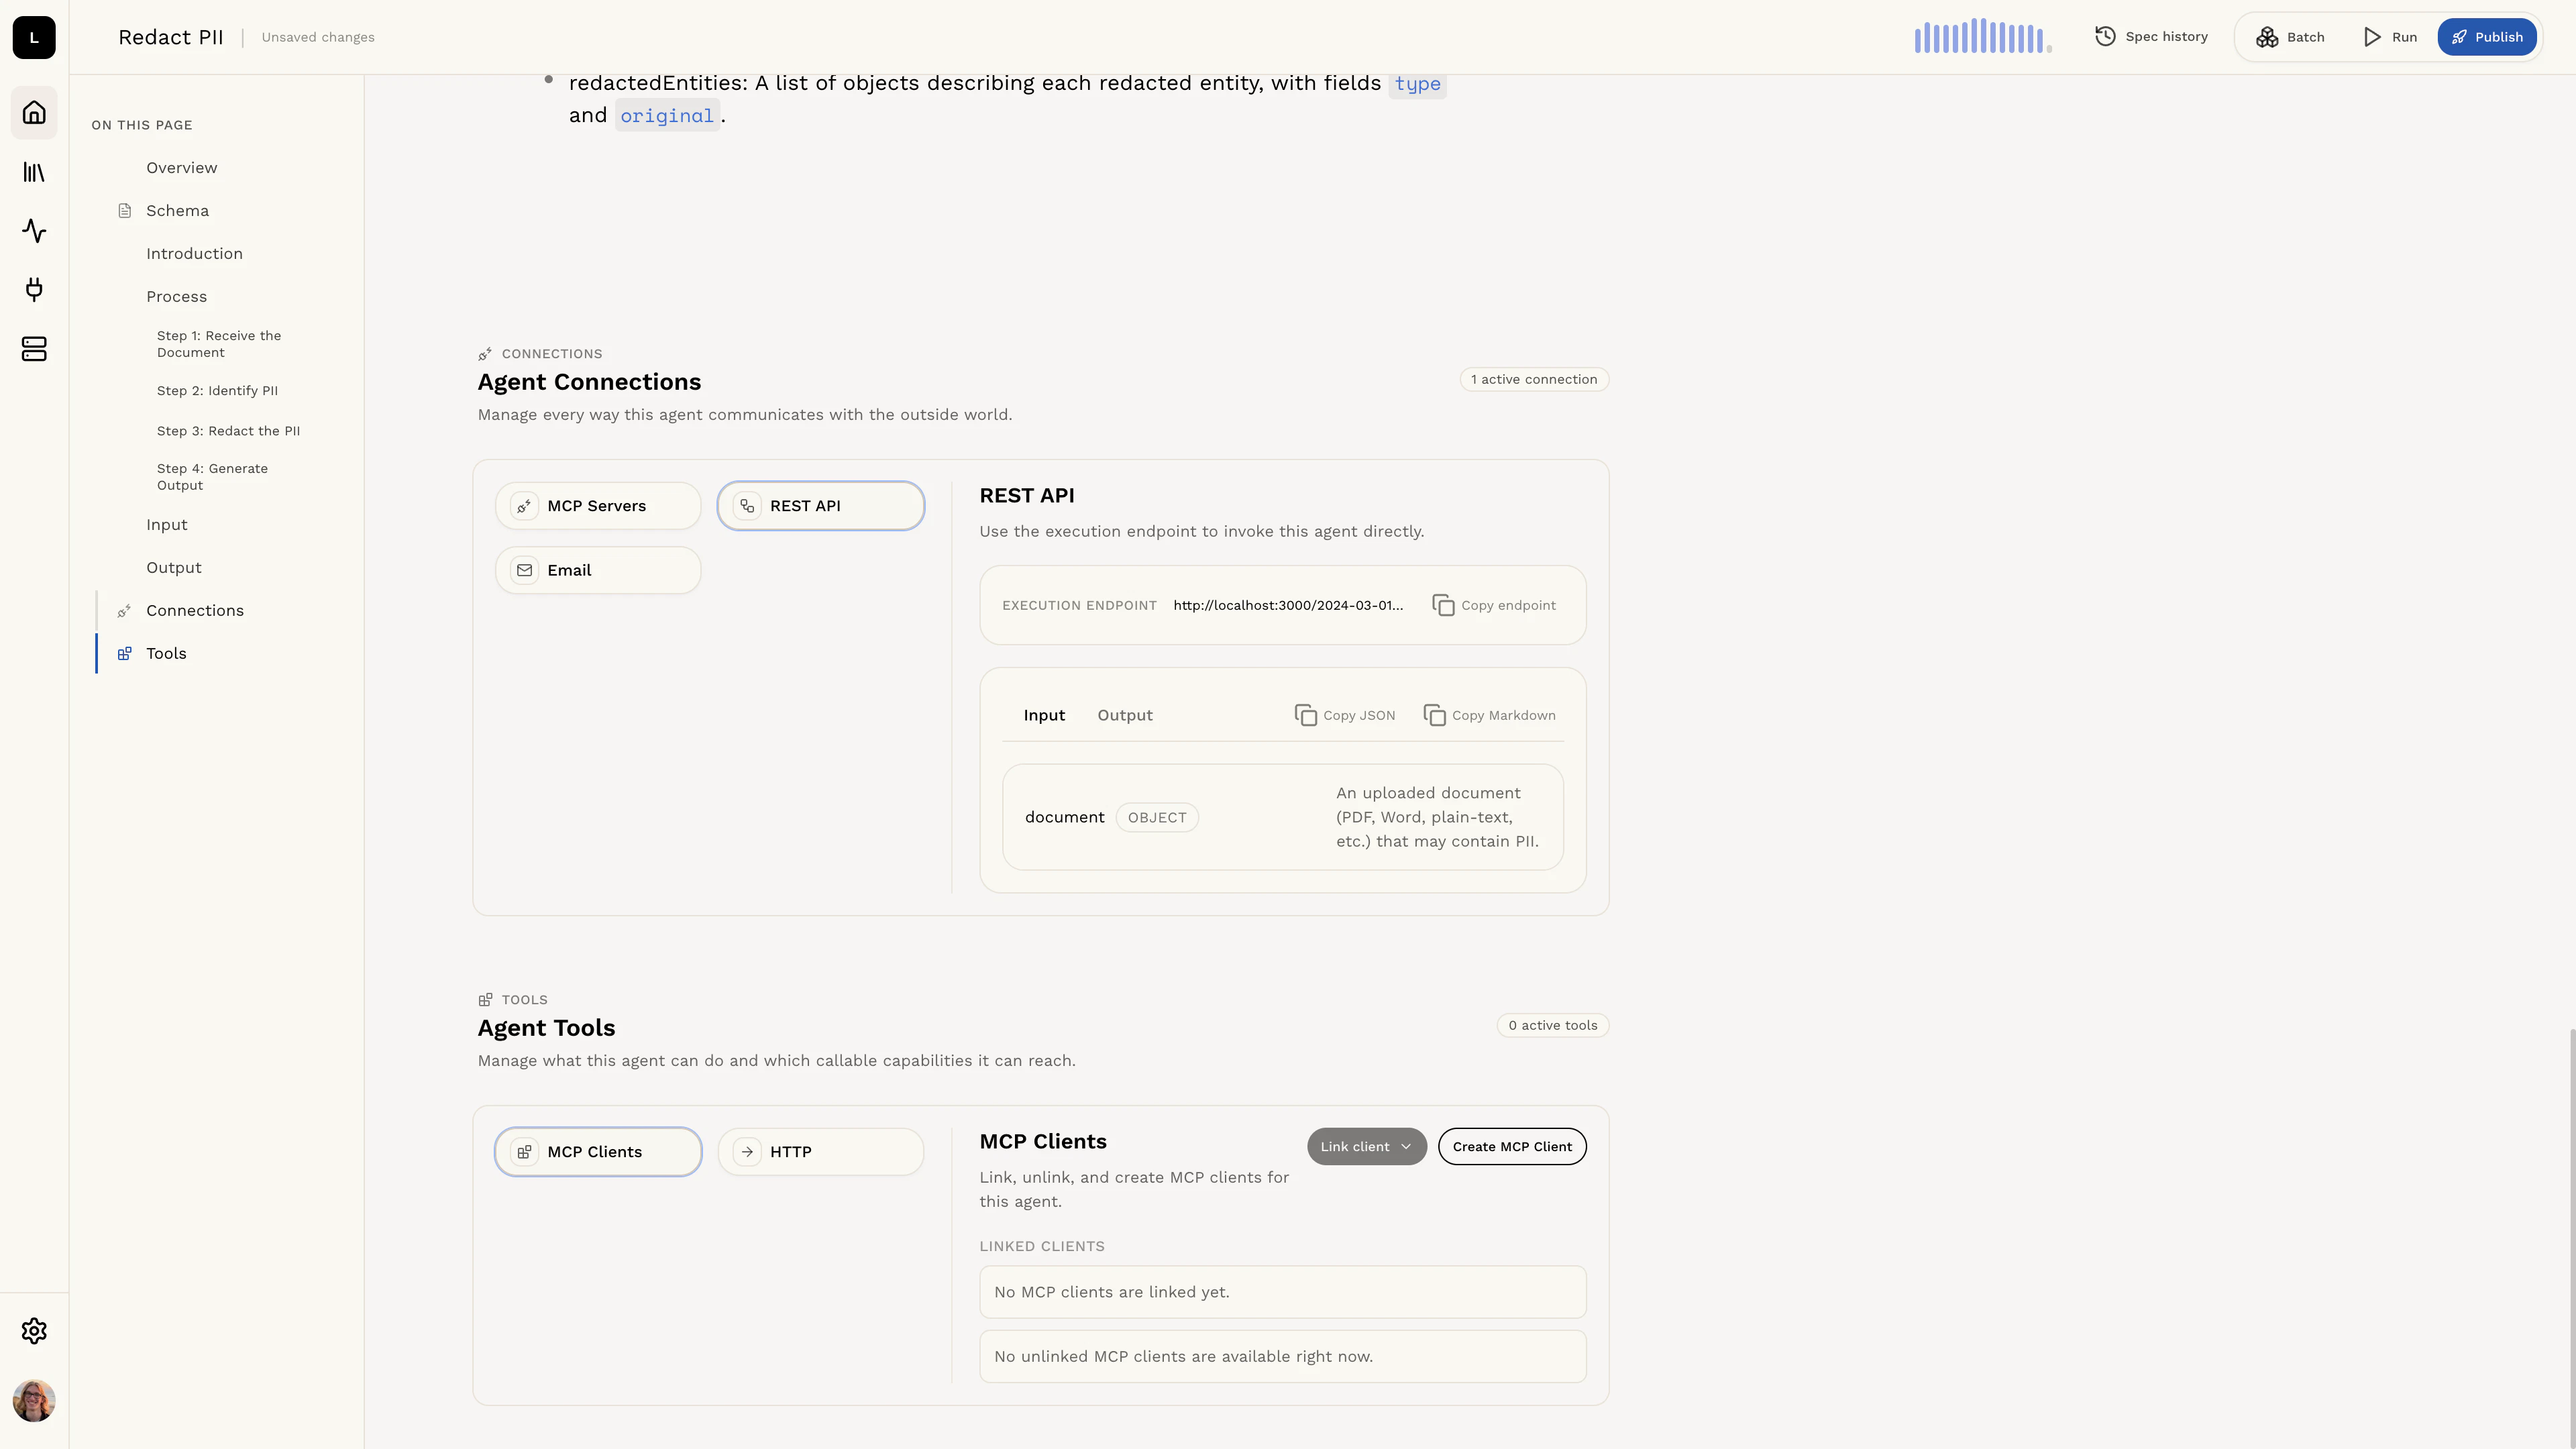Viewport: 2576px width, 1449px height.
Task: Click the Copy endpoint icon
Action: coord(1443,605)
